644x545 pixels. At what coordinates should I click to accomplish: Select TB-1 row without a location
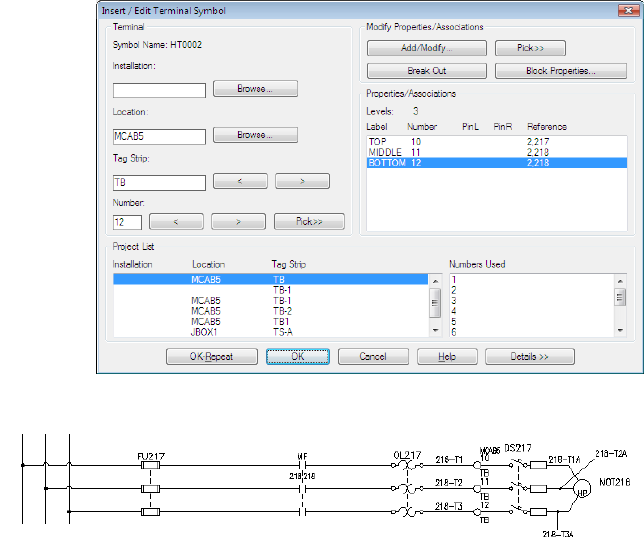coord(270,290)
